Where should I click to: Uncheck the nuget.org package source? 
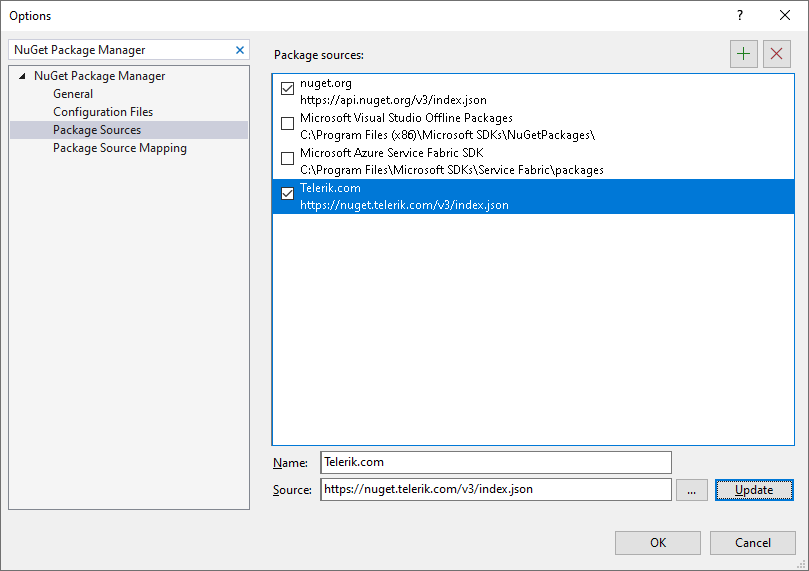coord(288,90)
